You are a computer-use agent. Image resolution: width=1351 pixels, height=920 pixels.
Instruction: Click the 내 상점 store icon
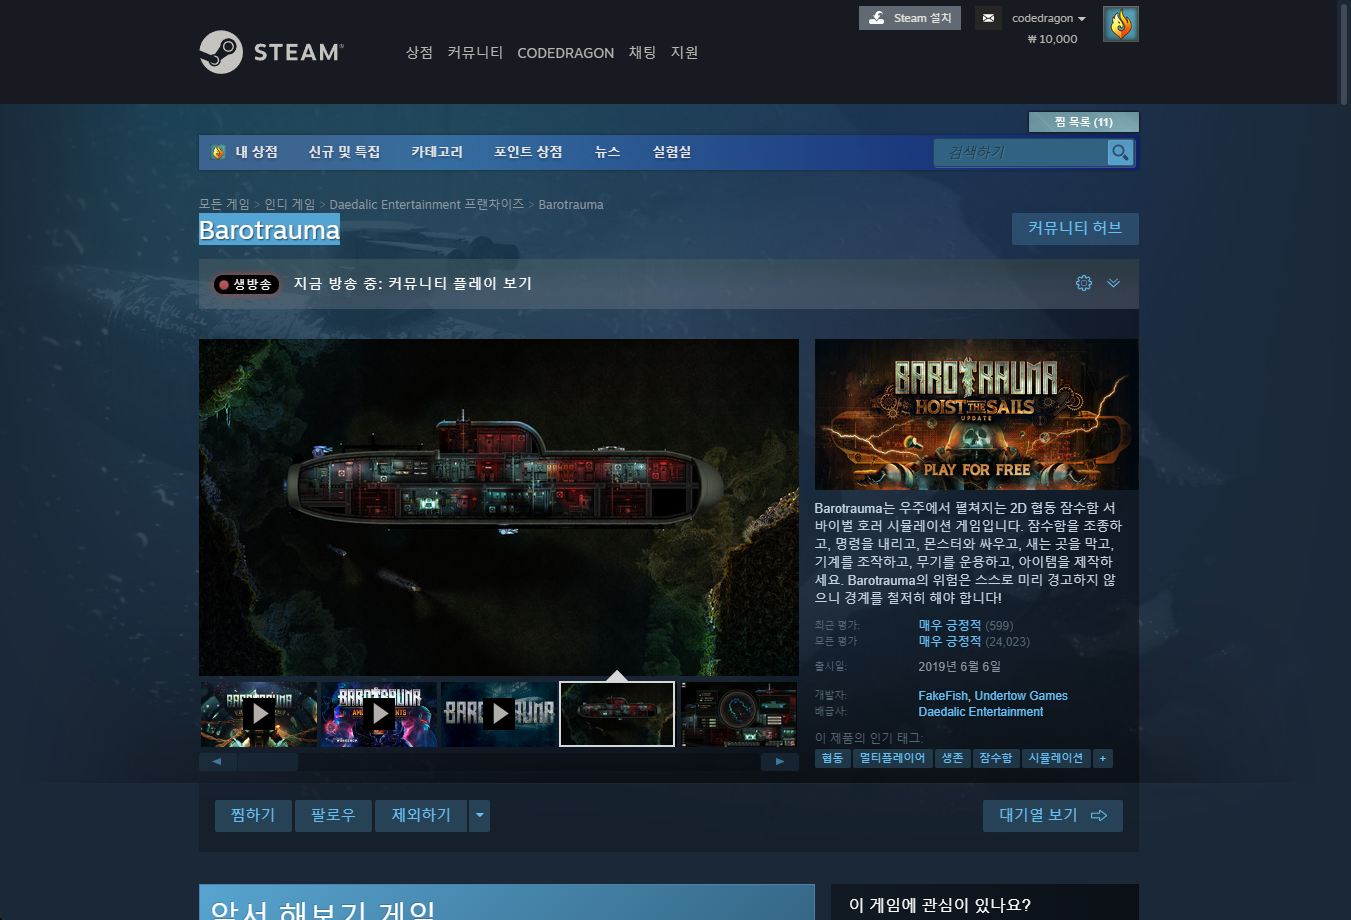[219, 152]
